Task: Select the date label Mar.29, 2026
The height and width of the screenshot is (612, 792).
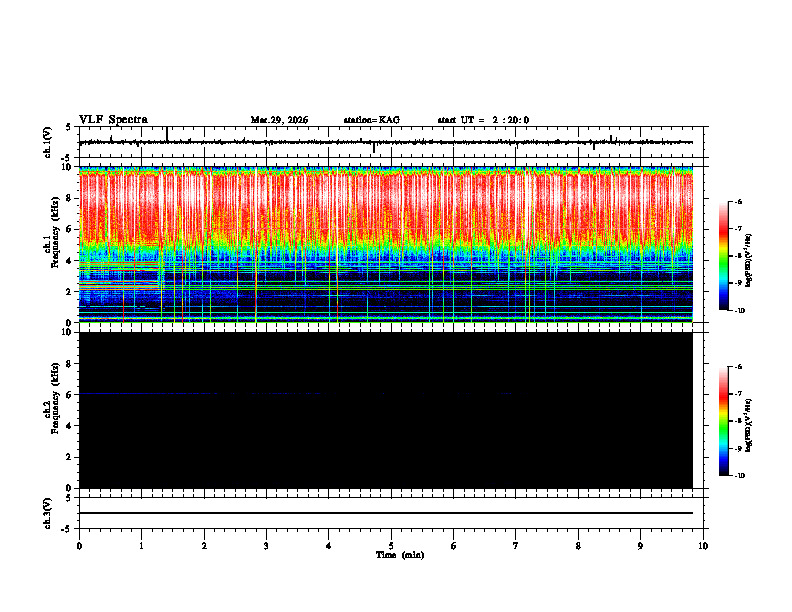Action: 279,120
